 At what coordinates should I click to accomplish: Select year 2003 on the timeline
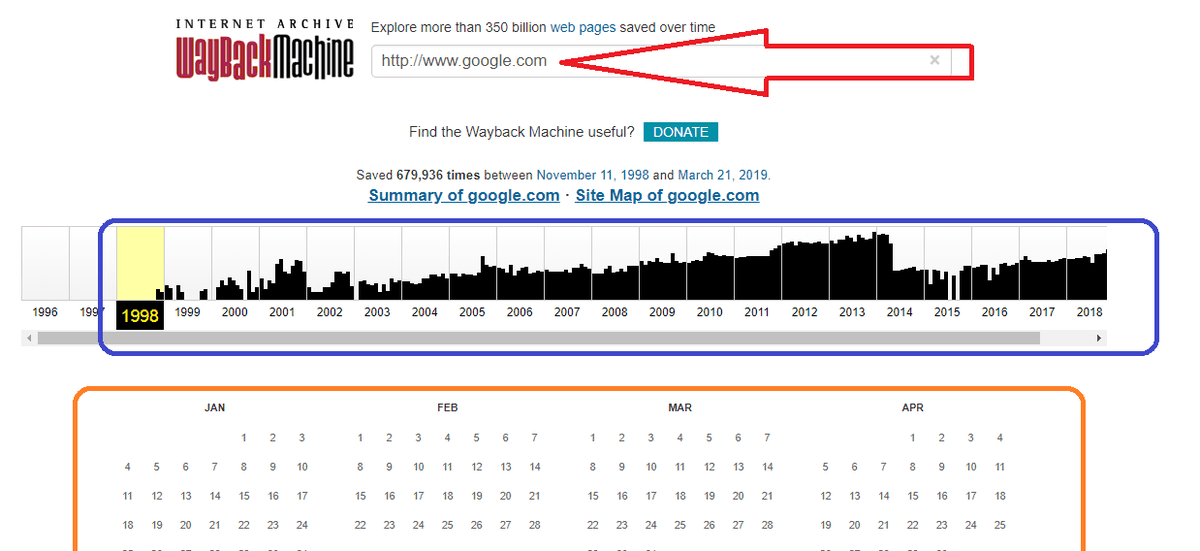pos(377,312)
